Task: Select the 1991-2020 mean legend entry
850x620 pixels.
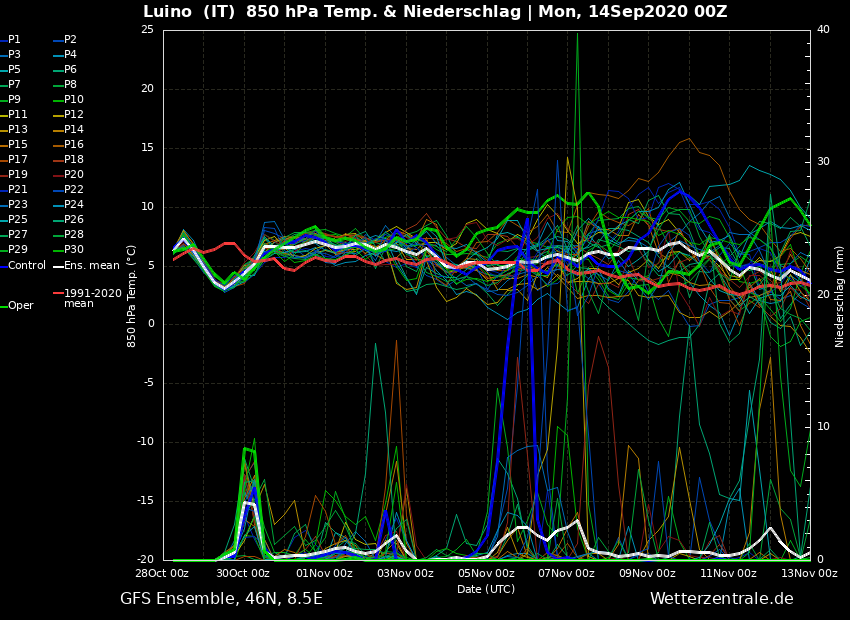Action: click(92, 298)
